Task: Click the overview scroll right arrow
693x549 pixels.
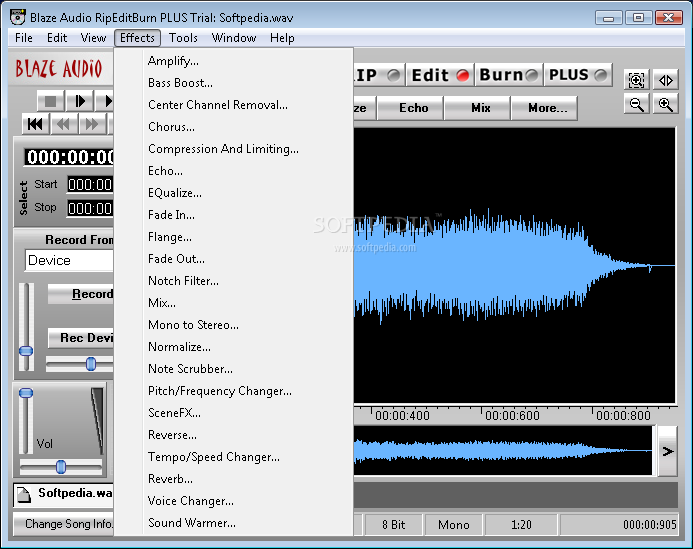Action: [667, 451]
